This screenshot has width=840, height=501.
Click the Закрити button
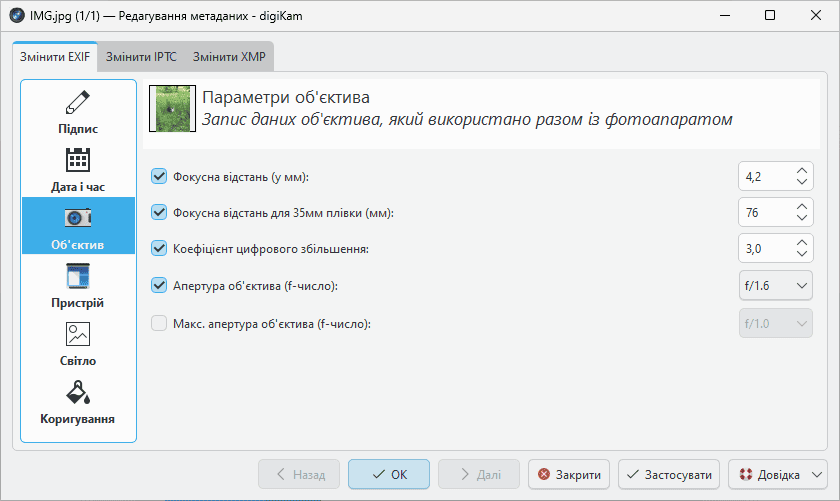click(569, 474)
